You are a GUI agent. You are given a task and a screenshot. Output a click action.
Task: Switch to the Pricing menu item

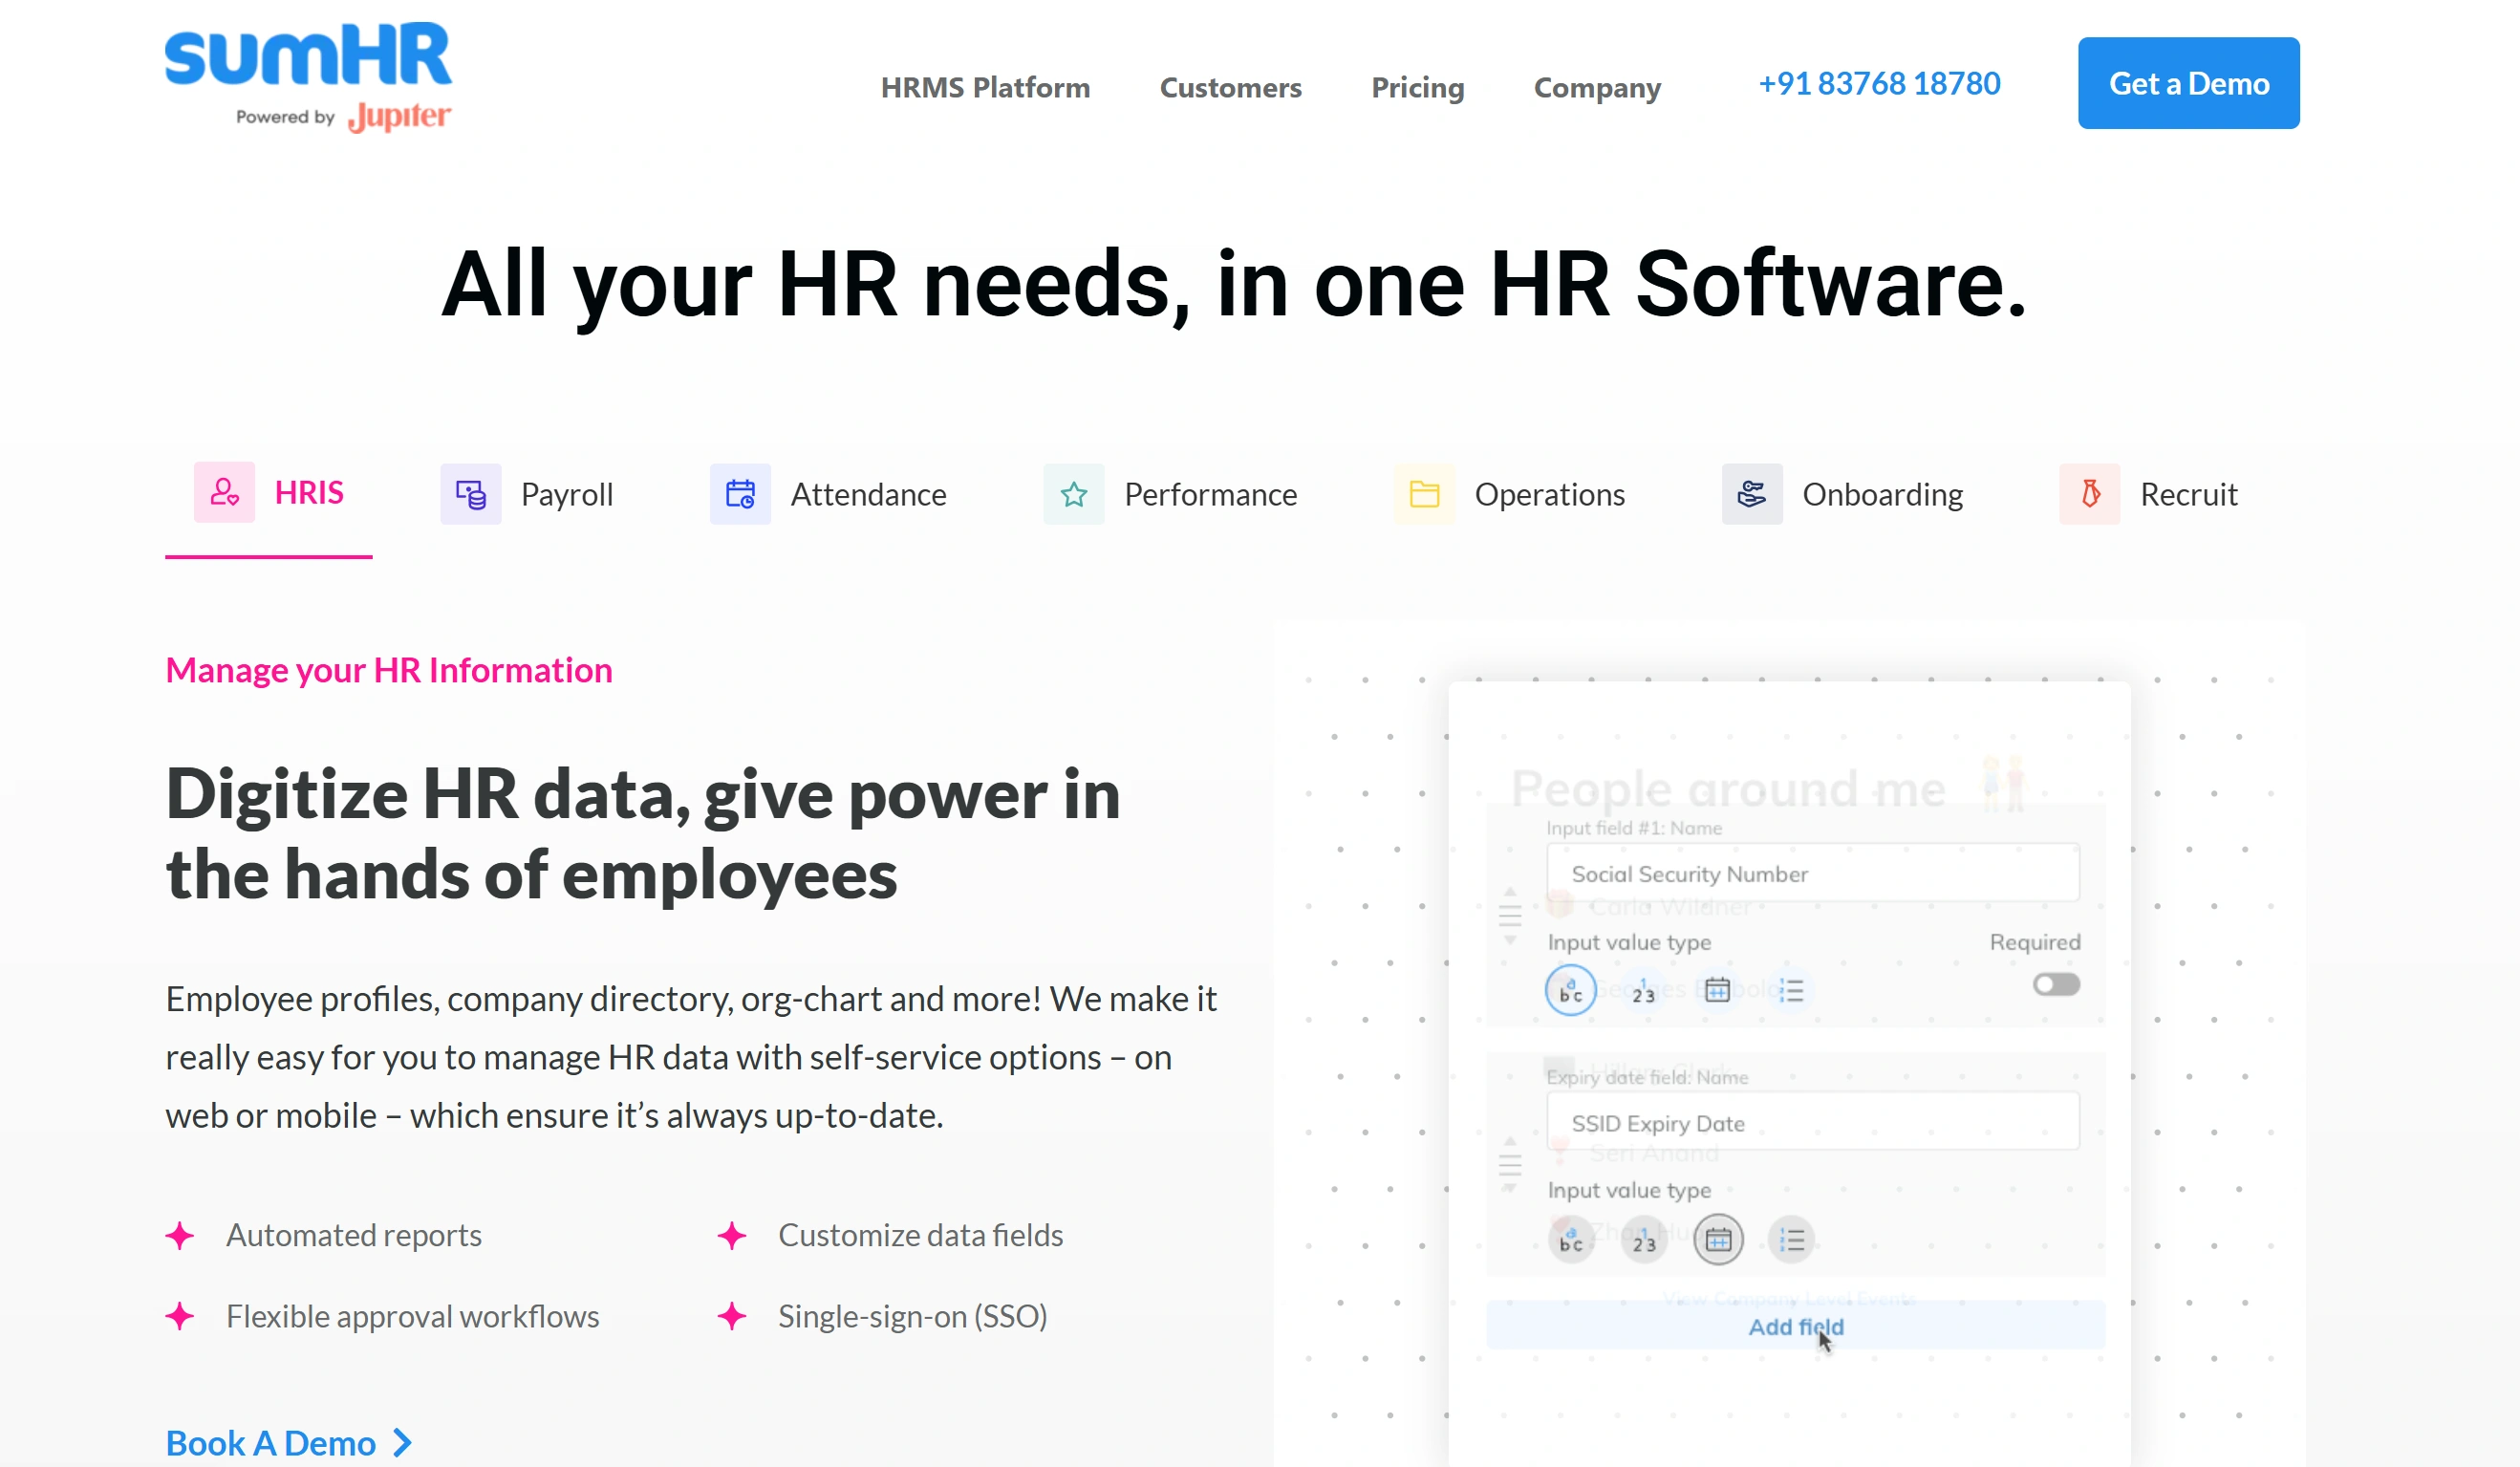(x=1417, y=88)
